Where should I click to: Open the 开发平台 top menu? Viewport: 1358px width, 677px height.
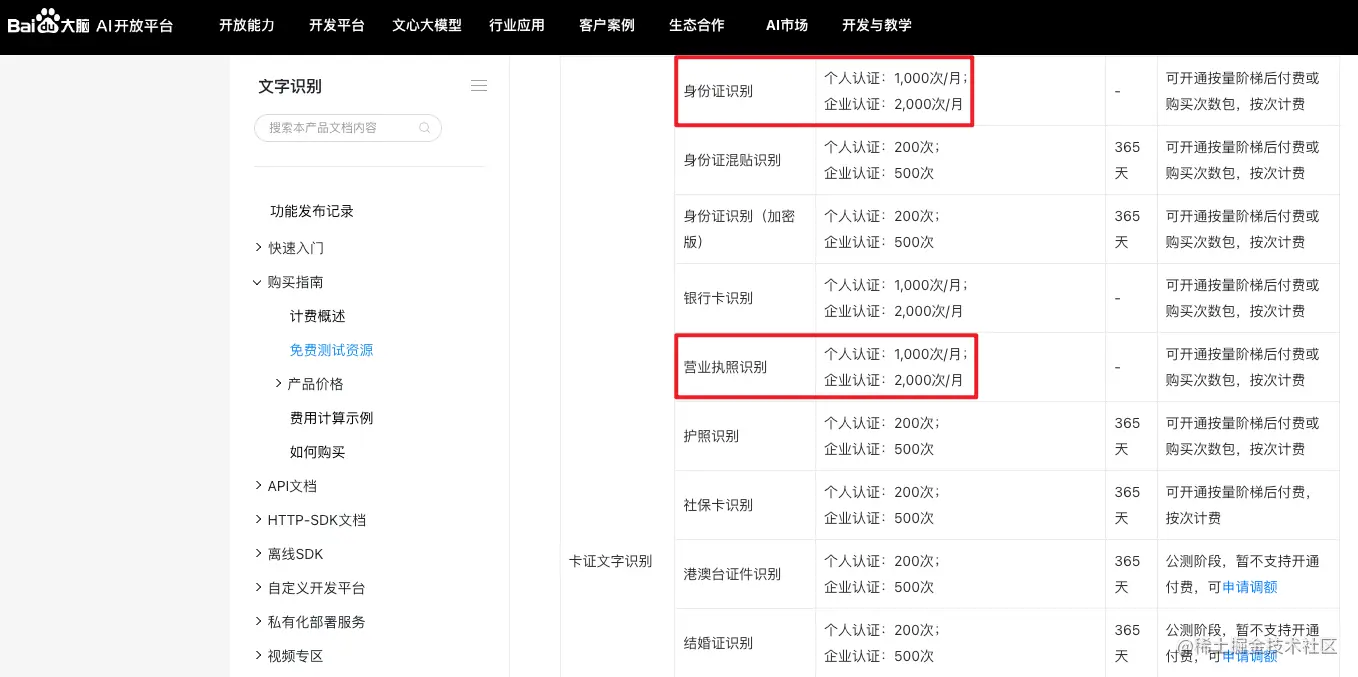coord(337,25)
